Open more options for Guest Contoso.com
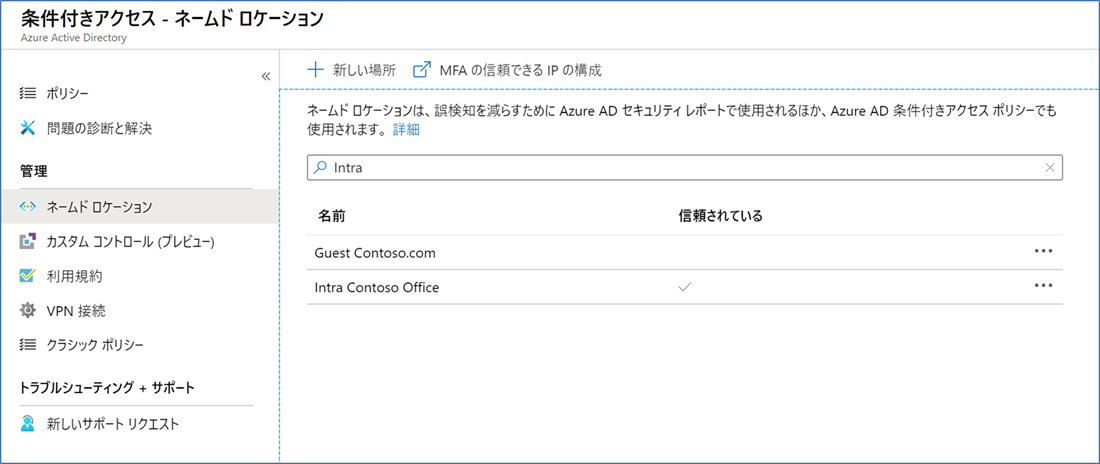 pos(1044,252)
